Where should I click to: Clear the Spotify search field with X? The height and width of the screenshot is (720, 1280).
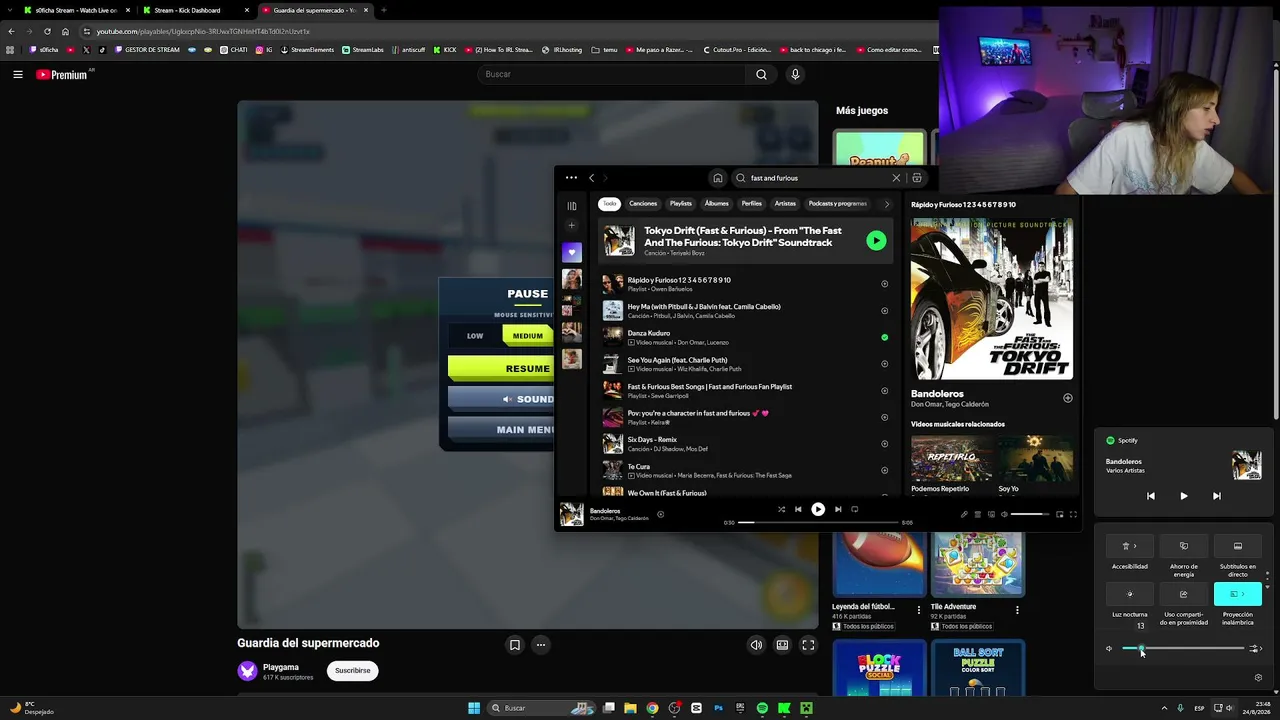[896, 178]
